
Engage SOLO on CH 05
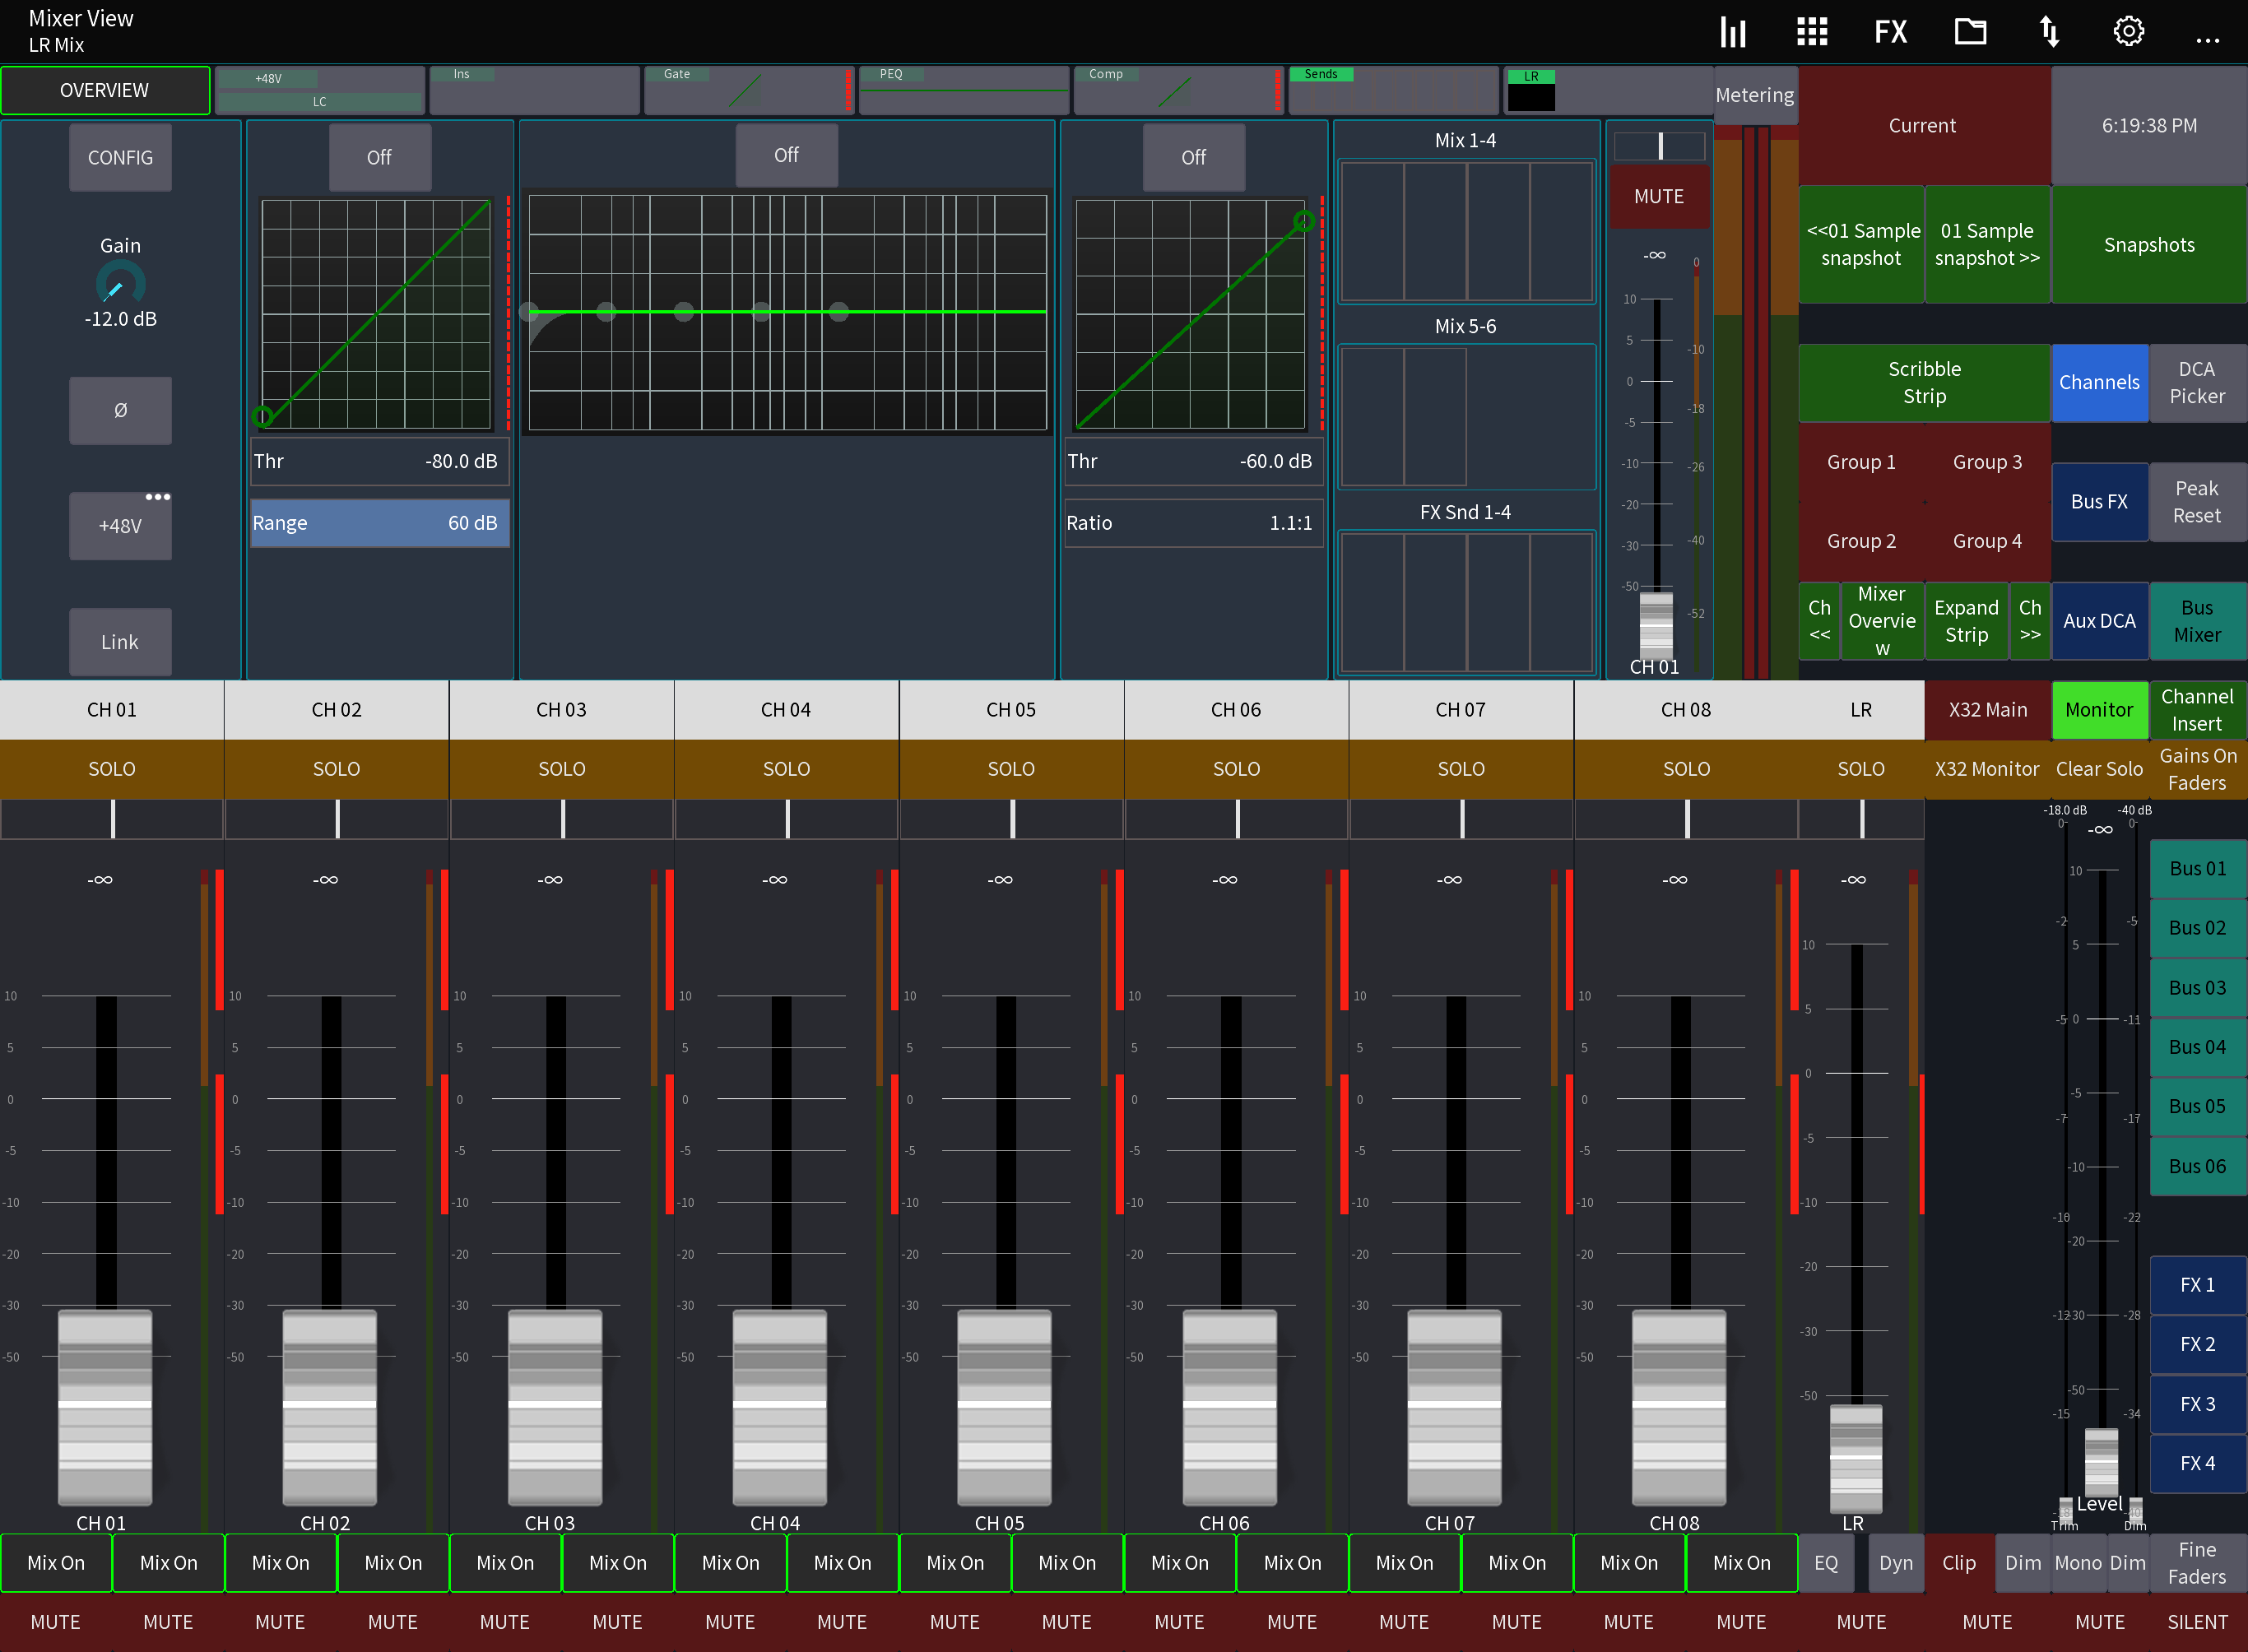pos(1011,769)
